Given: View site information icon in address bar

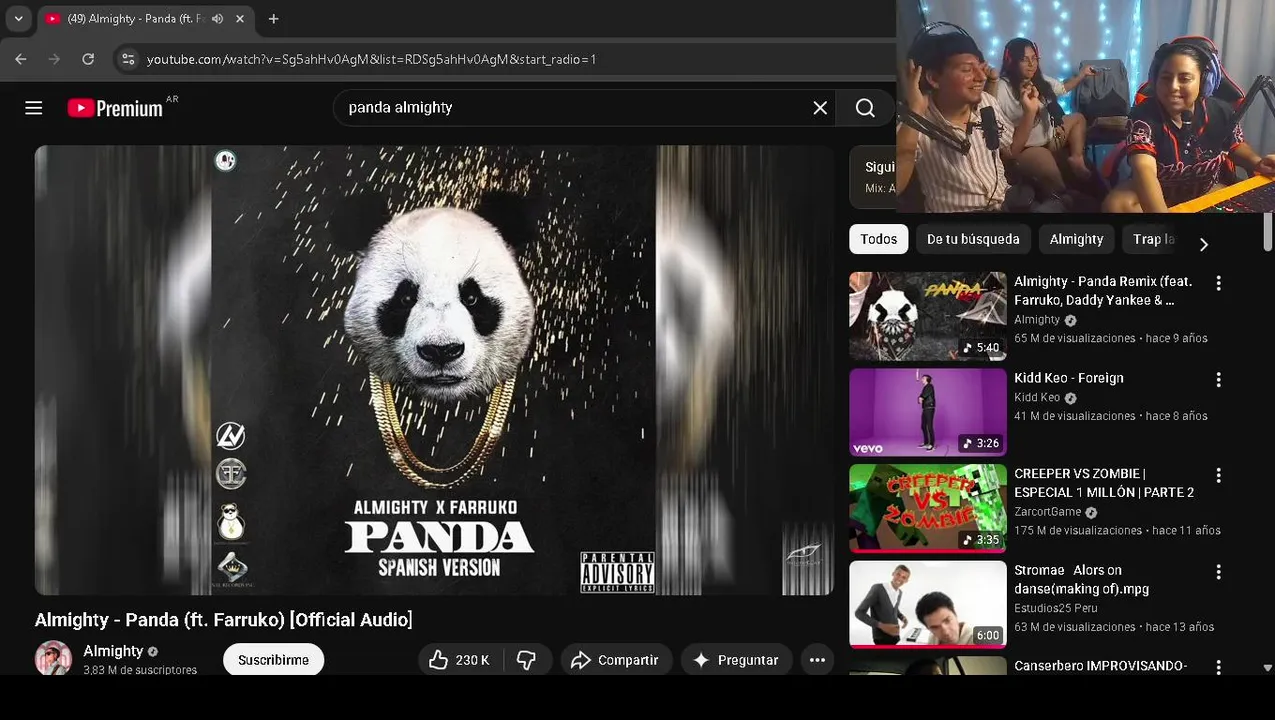Looking at the screenshot, I should click(x=128, y=59).
